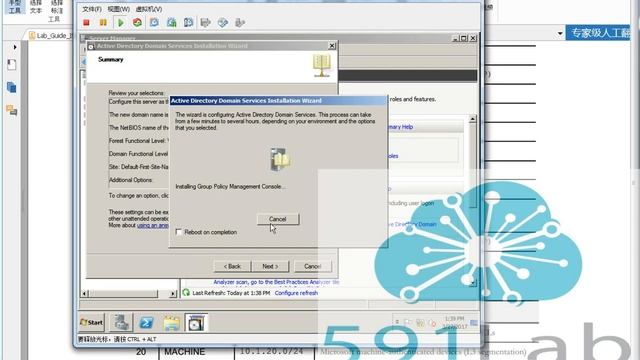640x360 pixels.
Task: Launch PowerShell from the VM taskbar
Action: [146, 323]
